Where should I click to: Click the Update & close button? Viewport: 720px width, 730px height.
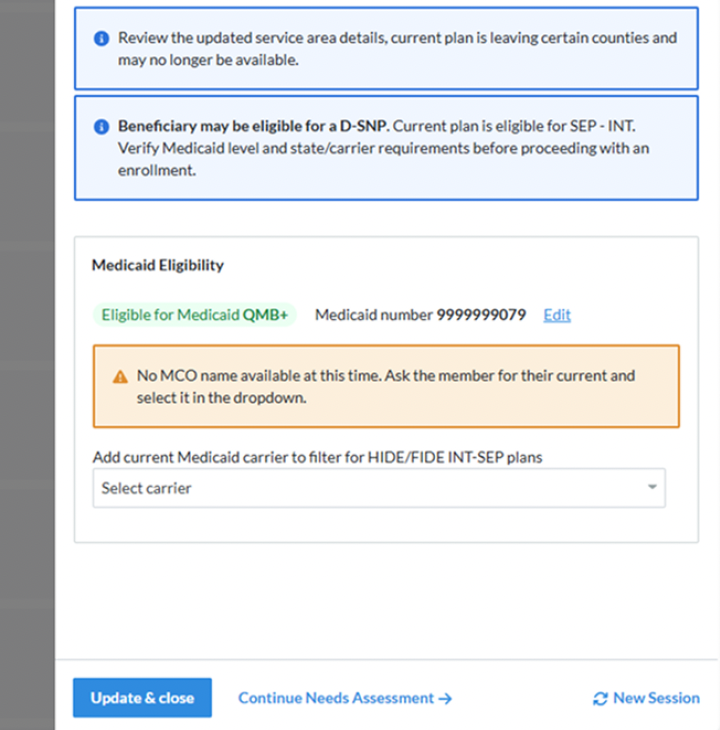click(142, 697)
